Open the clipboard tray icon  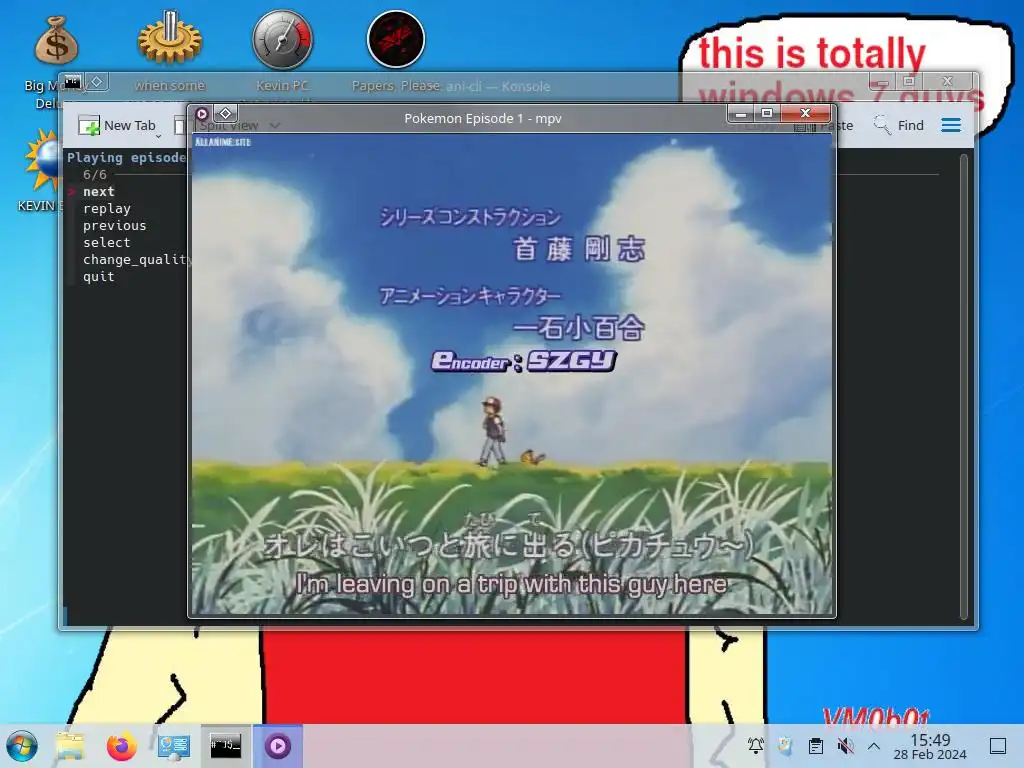(816, 745)
